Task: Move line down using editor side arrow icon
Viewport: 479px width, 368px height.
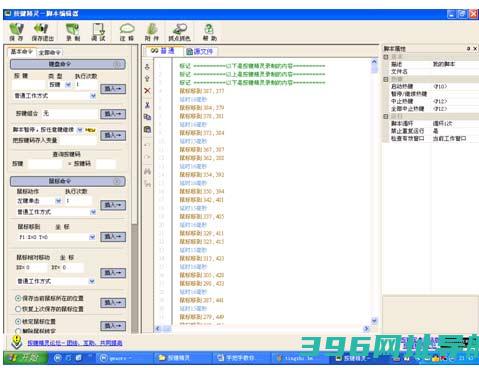Action: [147, 67]
